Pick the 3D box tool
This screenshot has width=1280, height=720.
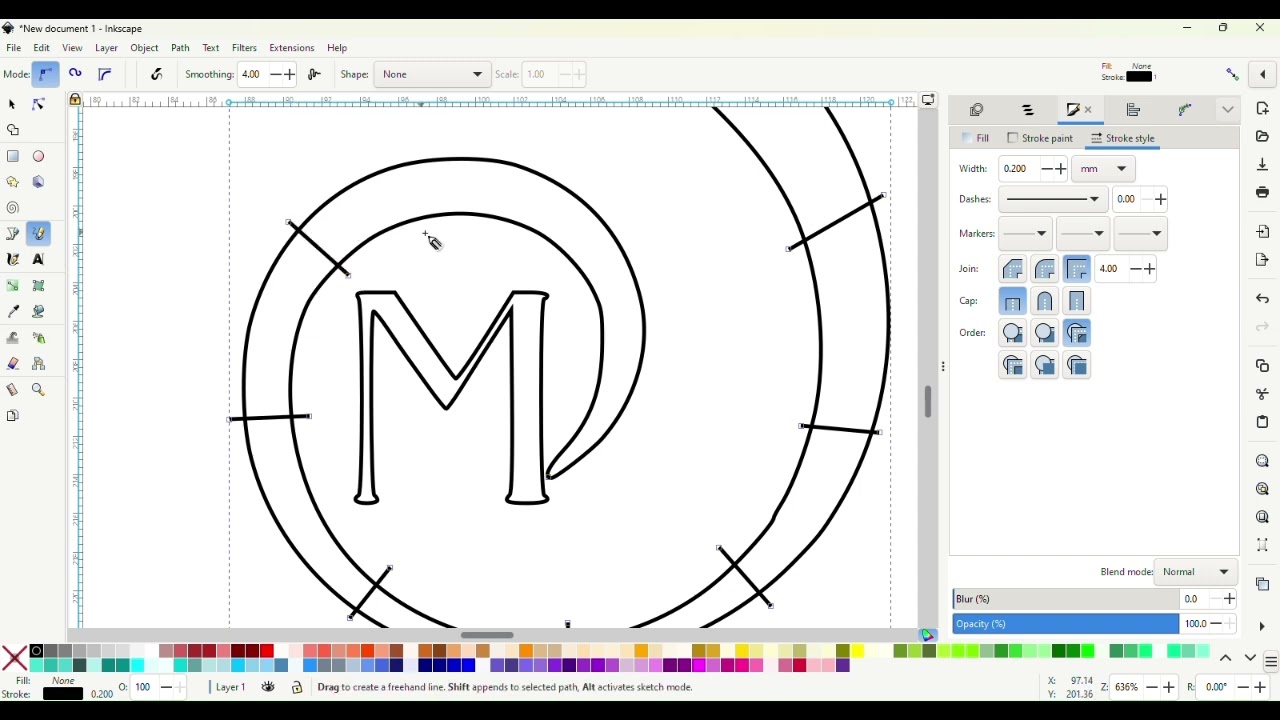pyautogui.click(x=39, y=183)
